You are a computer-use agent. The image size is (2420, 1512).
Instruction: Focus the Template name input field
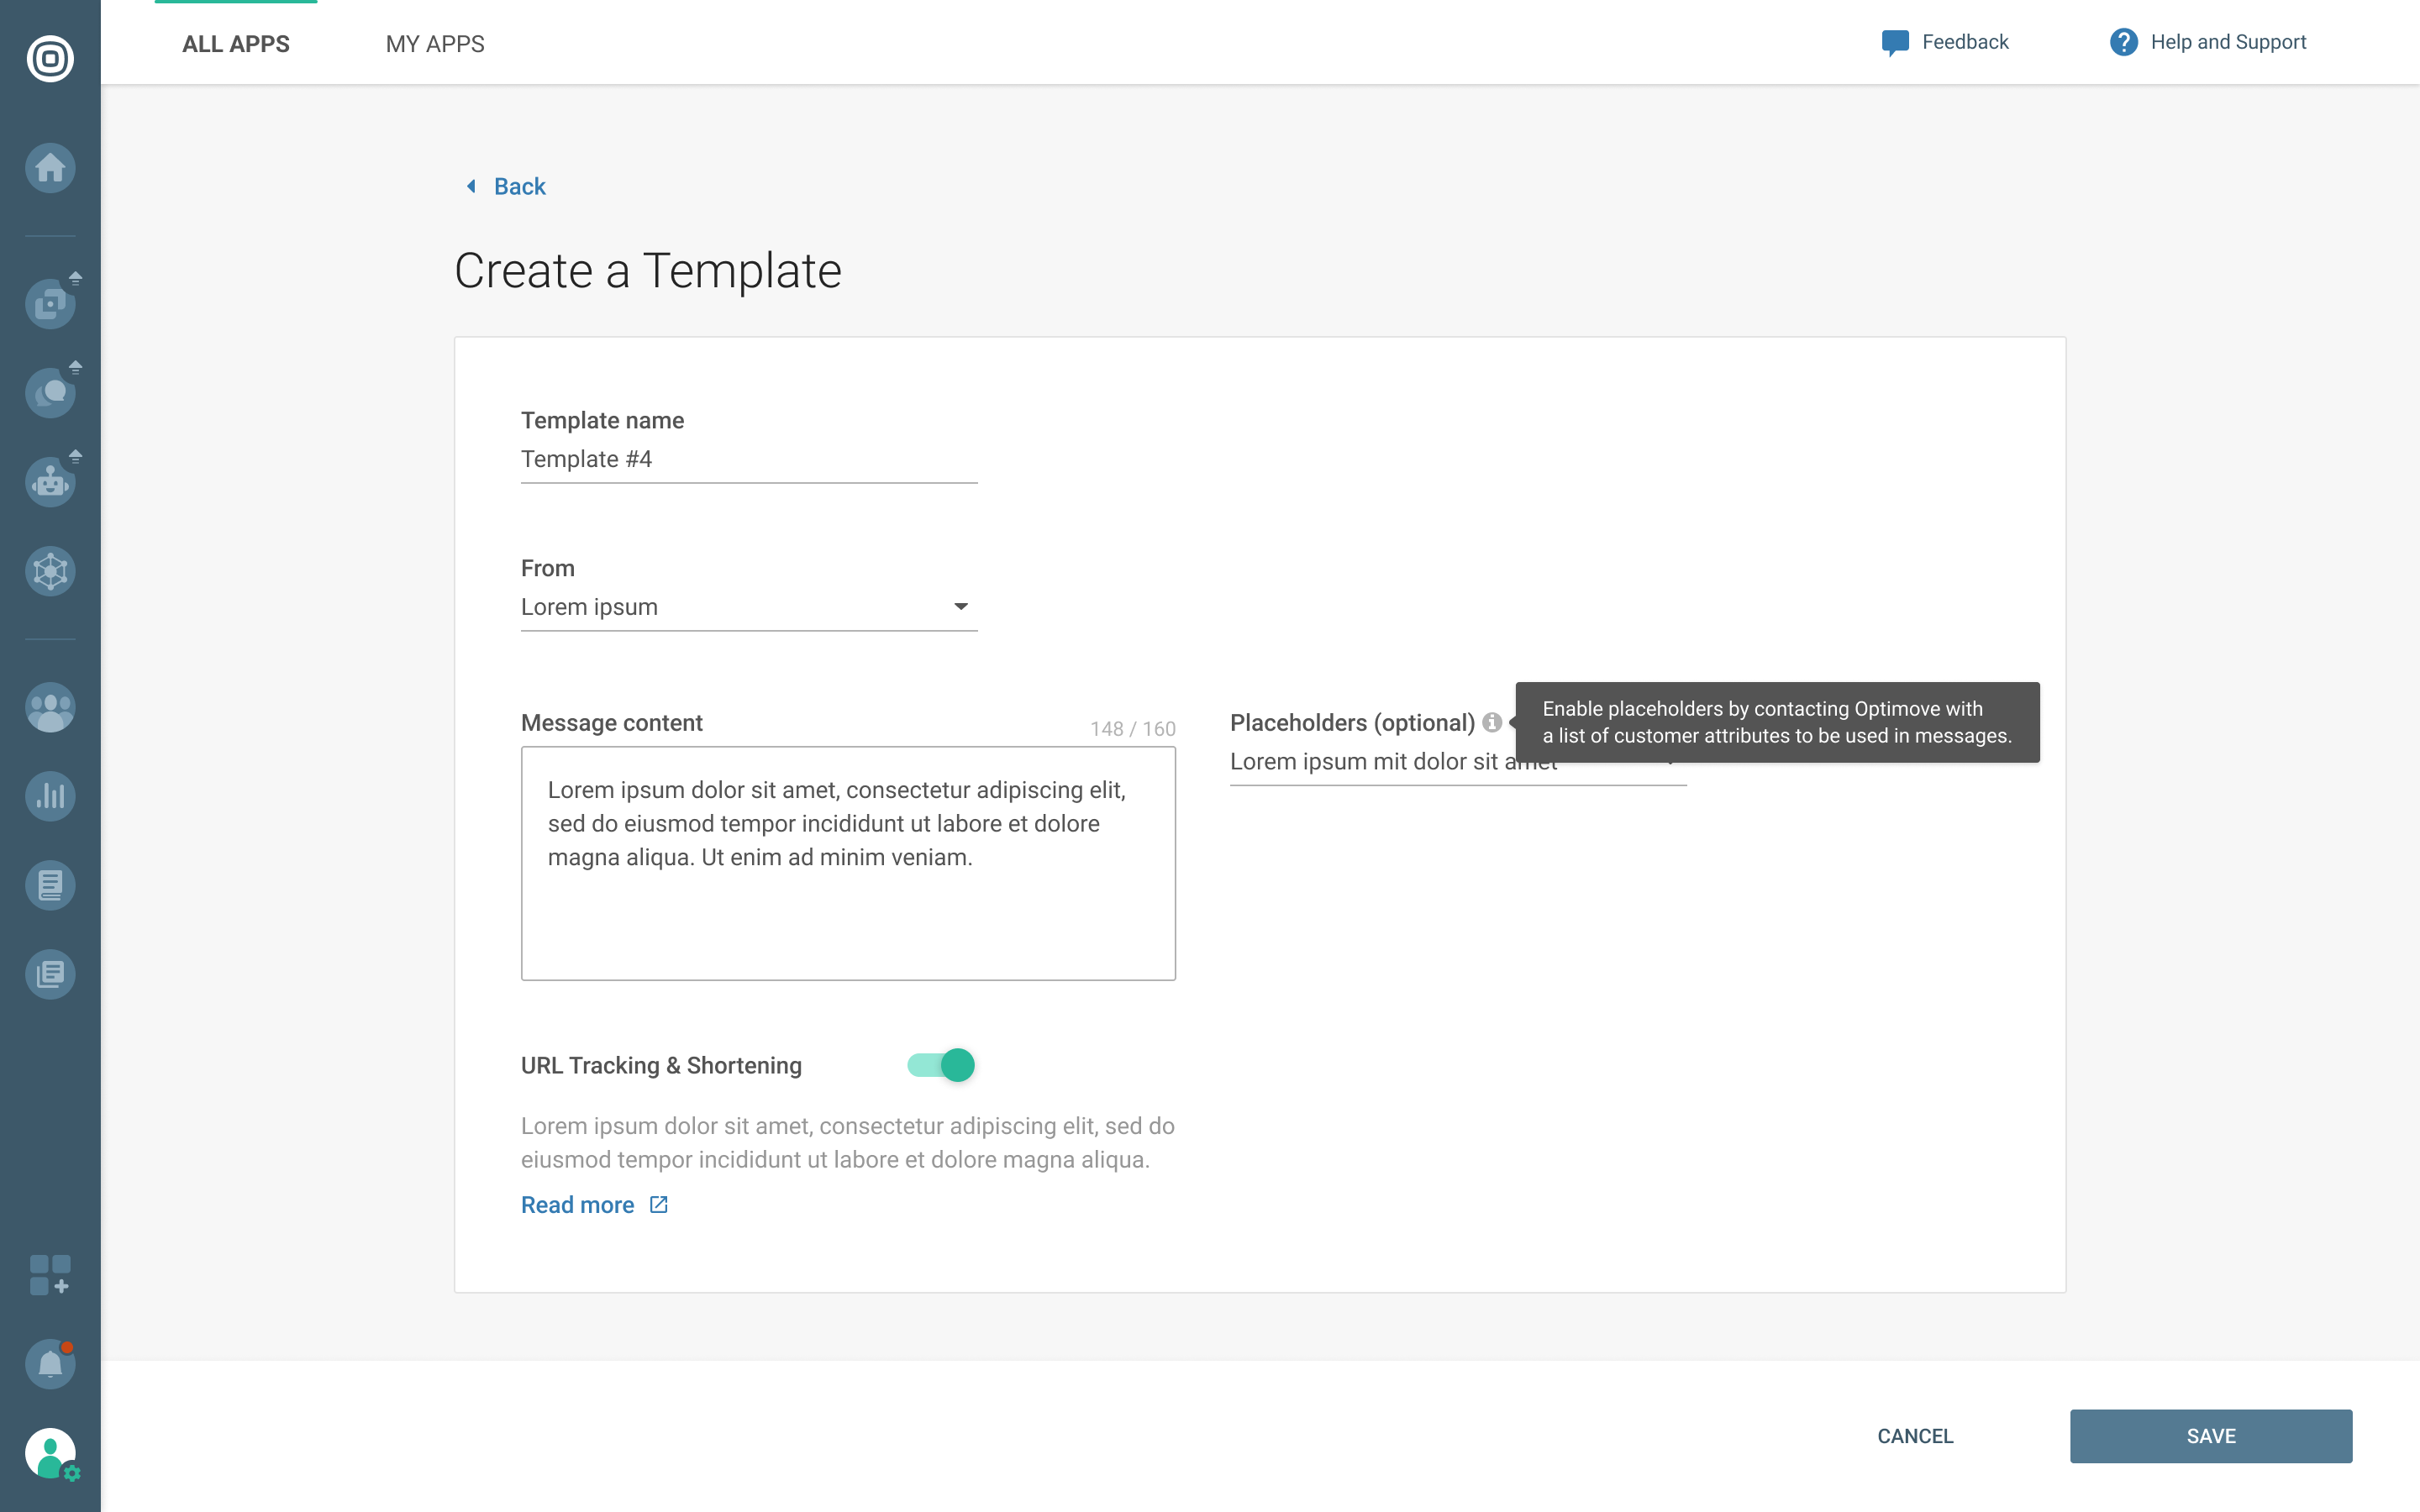pyautogui.click(x=748, y=459)
